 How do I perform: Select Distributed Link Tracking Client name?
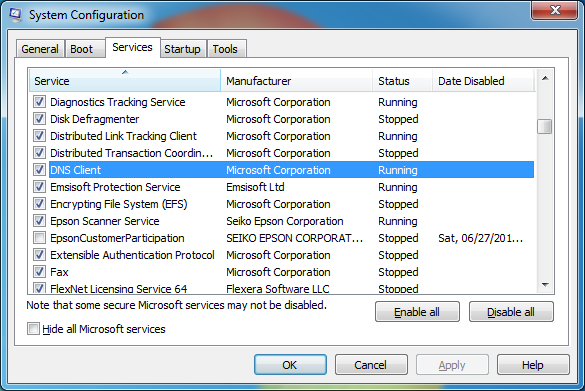point(123,136)
